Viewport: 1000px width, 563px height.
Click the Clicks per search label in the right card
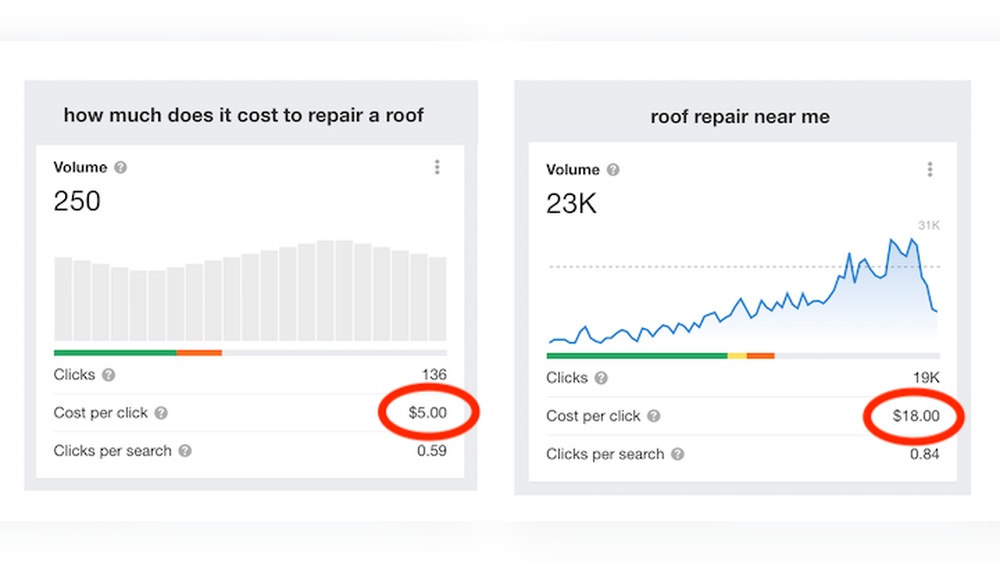605,454
